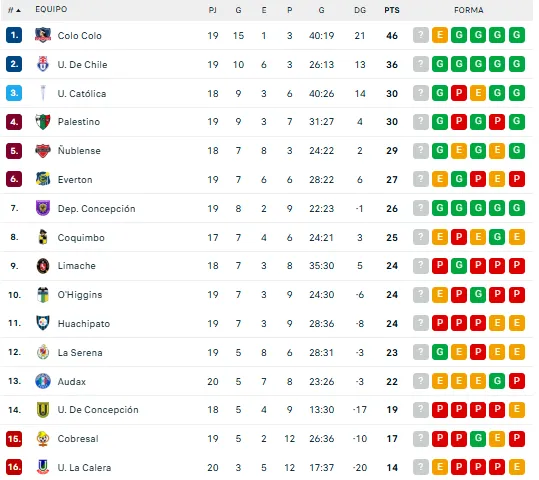Click the PJ column header

tap(213, 10)
